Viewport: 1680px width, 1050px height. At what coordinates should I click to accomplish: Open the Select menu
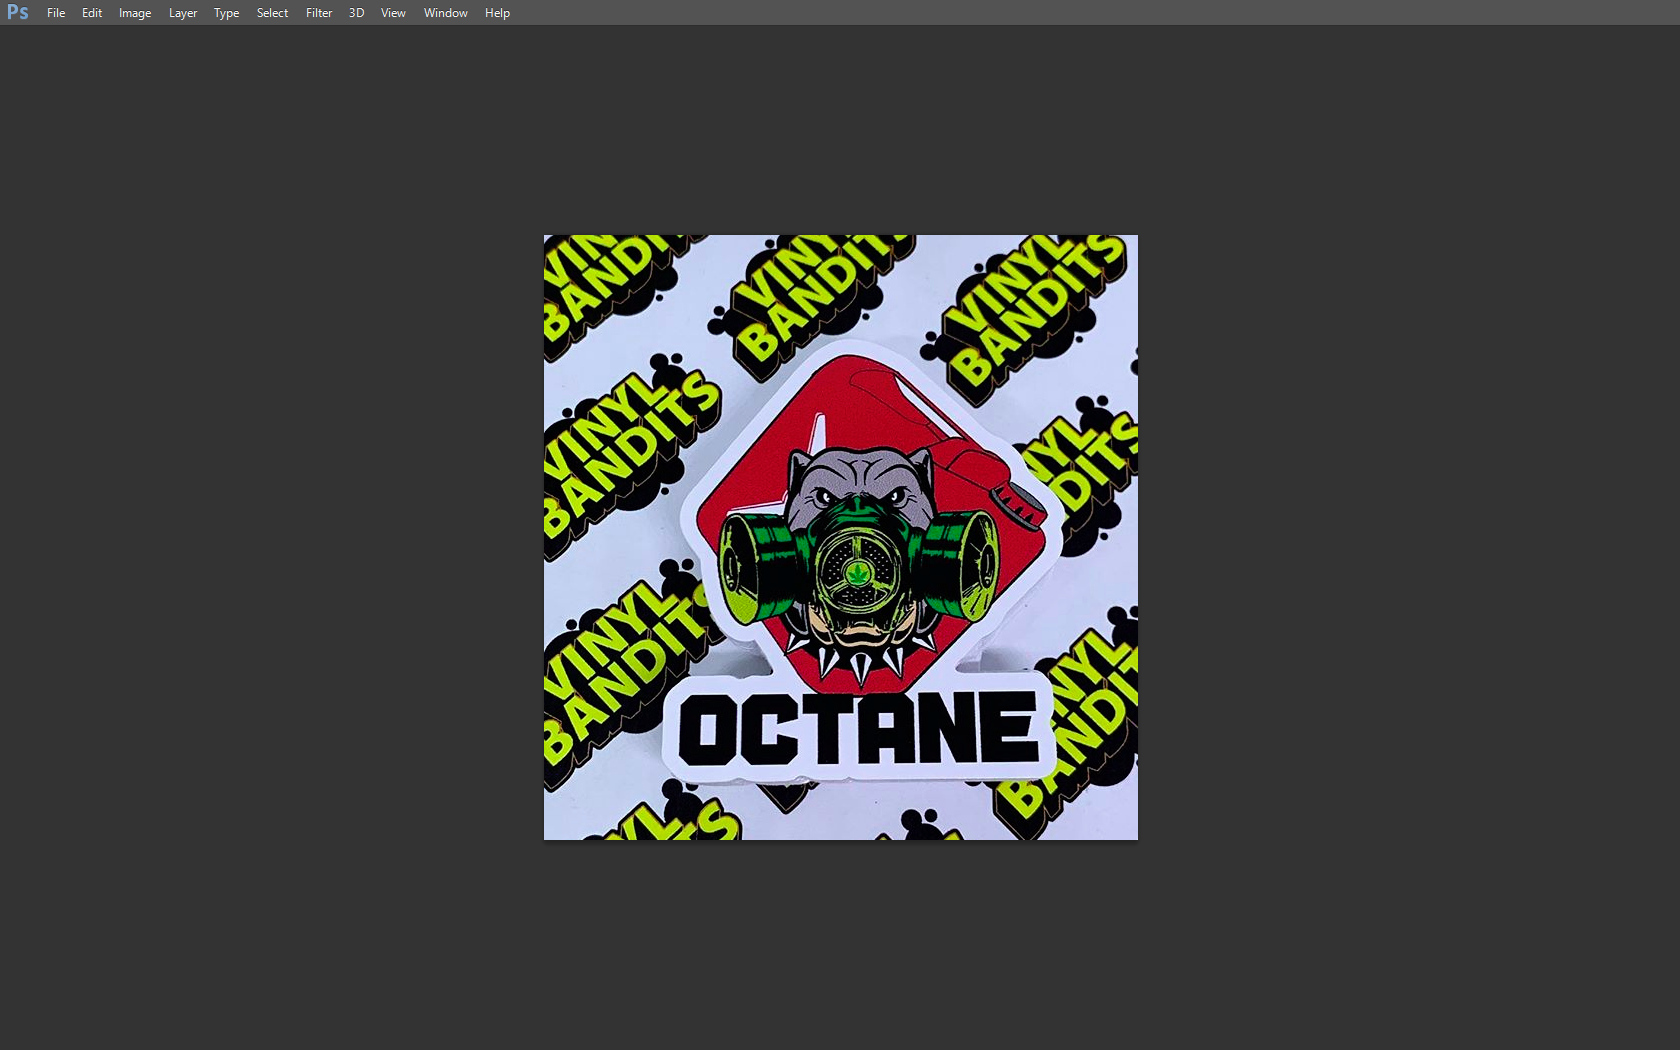pyautogui.click(x=272, y=13)
